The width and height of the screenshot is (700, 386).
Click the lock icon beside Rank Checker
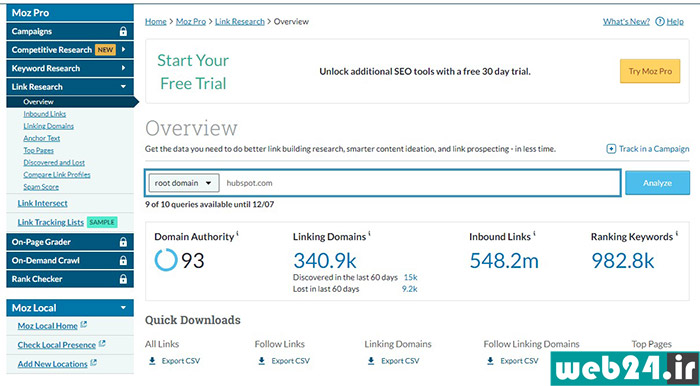tap(123, 279)
